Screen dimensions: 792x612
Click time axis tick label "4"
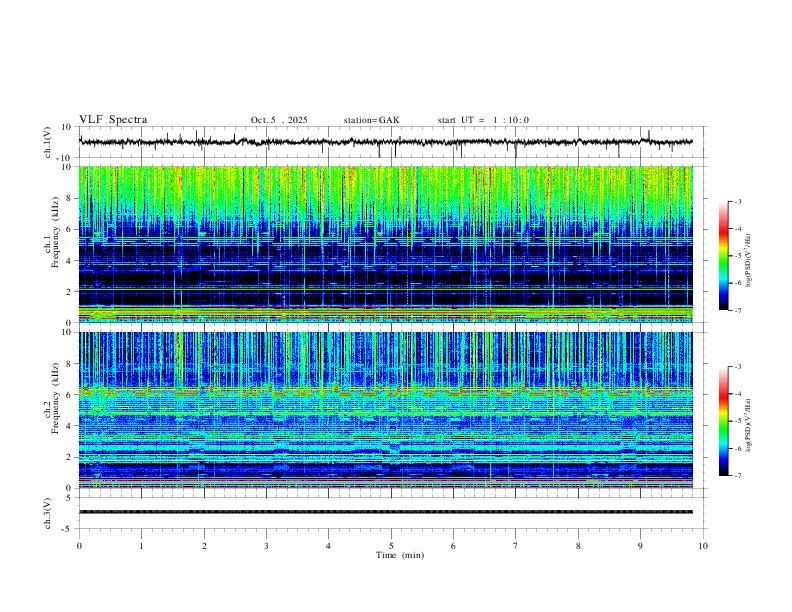coord(329,546)
